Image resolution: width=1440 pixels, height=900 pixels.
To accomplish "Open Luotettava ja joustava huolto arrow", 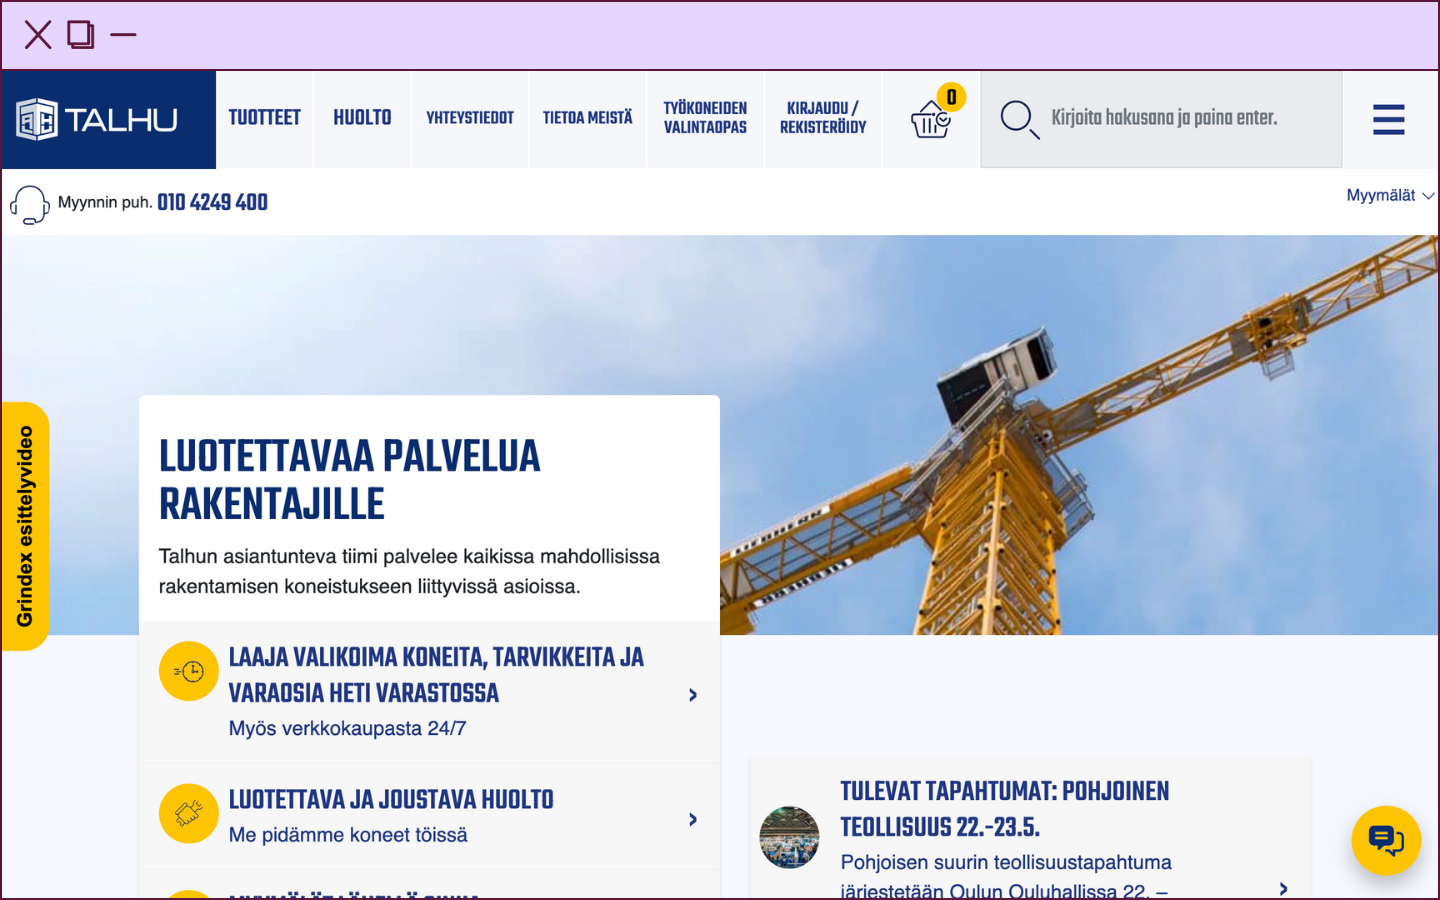I will click(692, 819).
